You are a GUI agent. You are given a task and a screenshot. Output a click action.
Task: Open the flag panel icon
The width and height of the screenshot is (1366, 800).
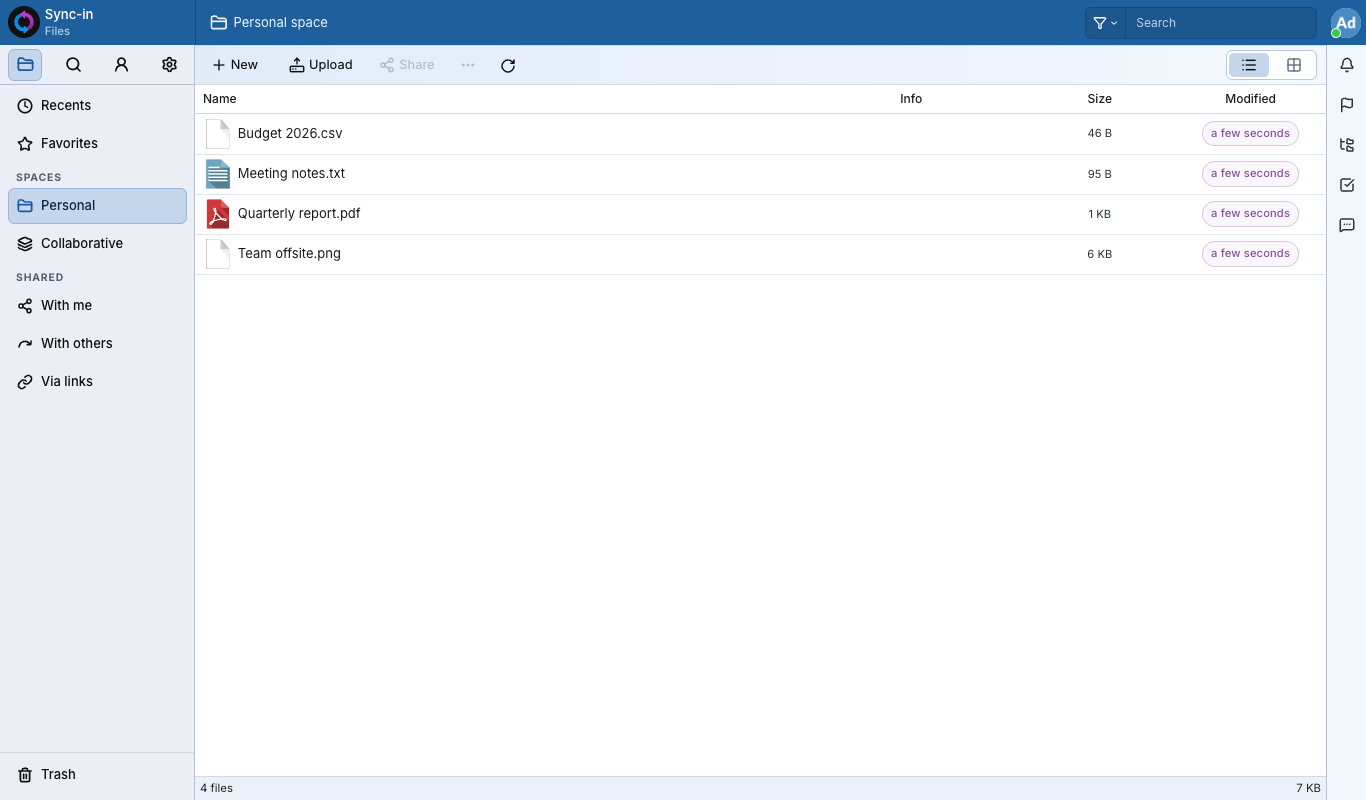1347,105
